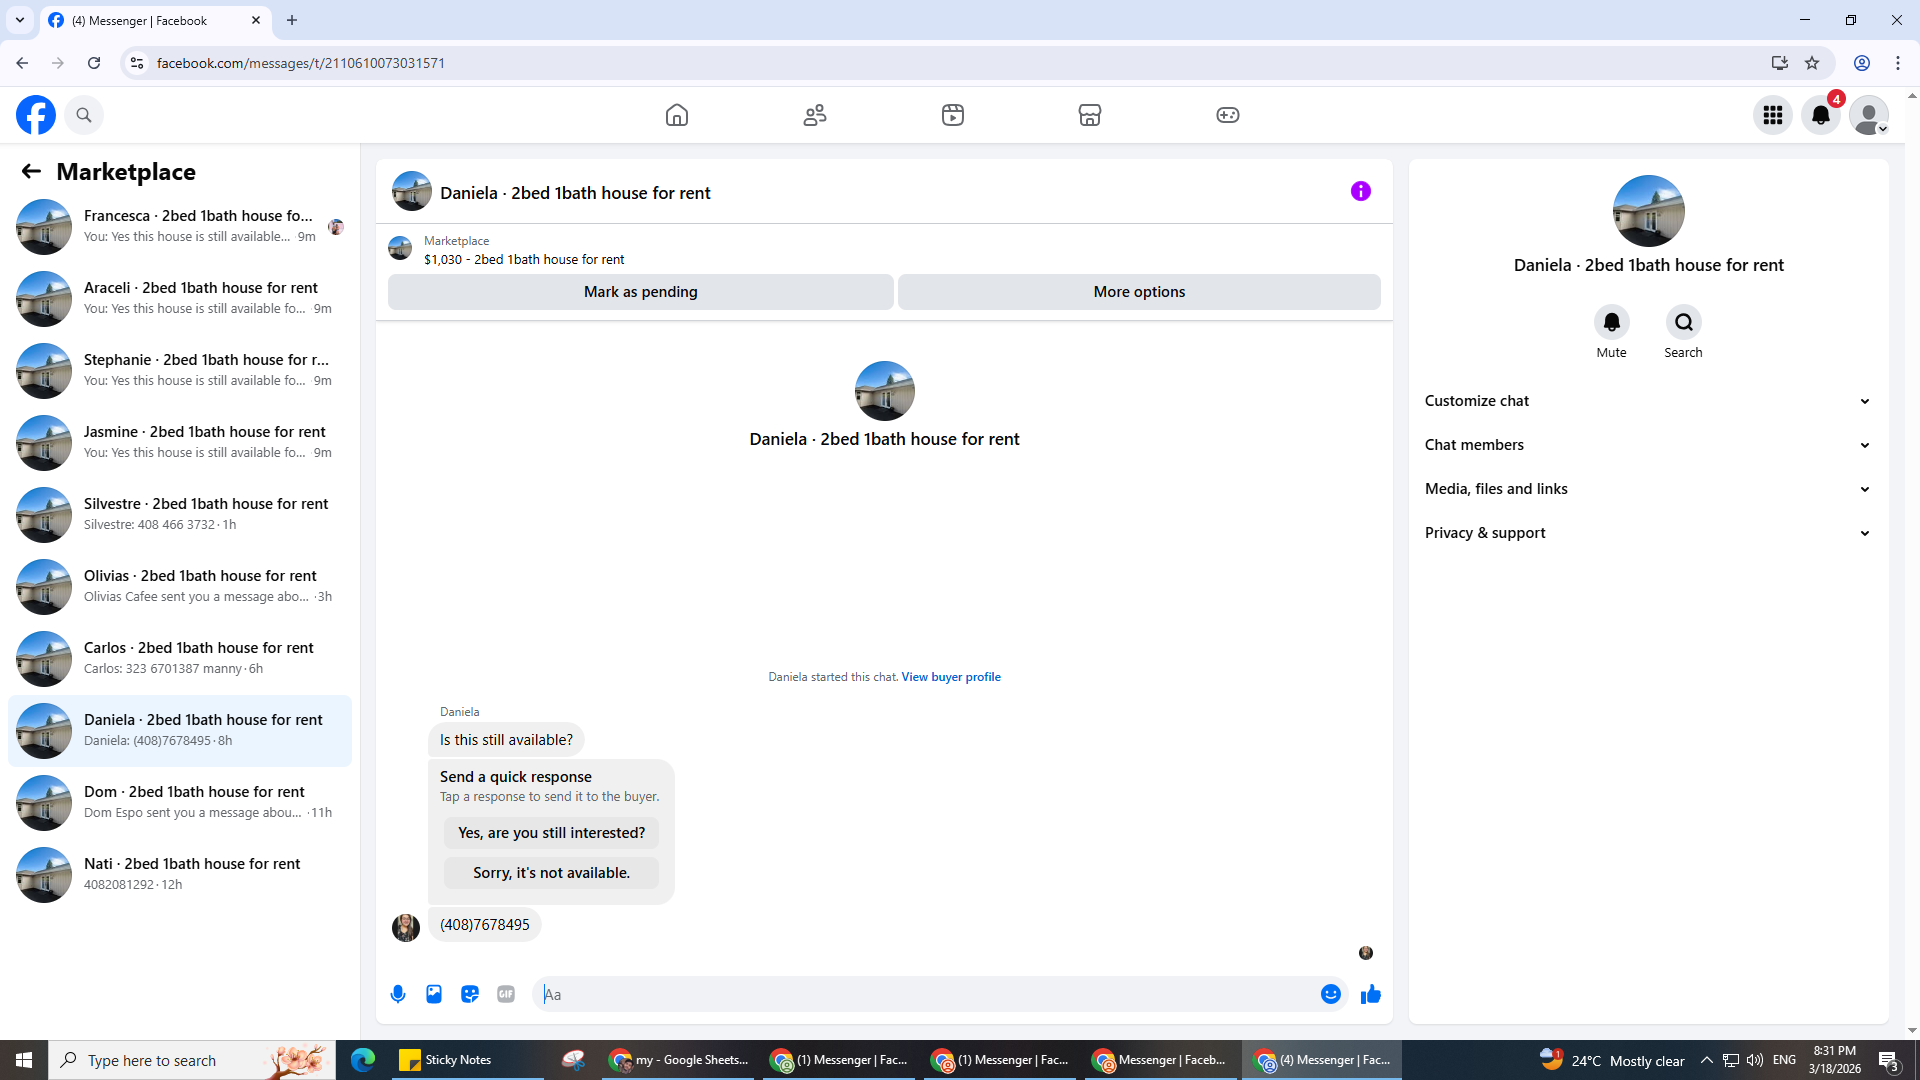Attach a photo using the image icon

click(434, 994)
